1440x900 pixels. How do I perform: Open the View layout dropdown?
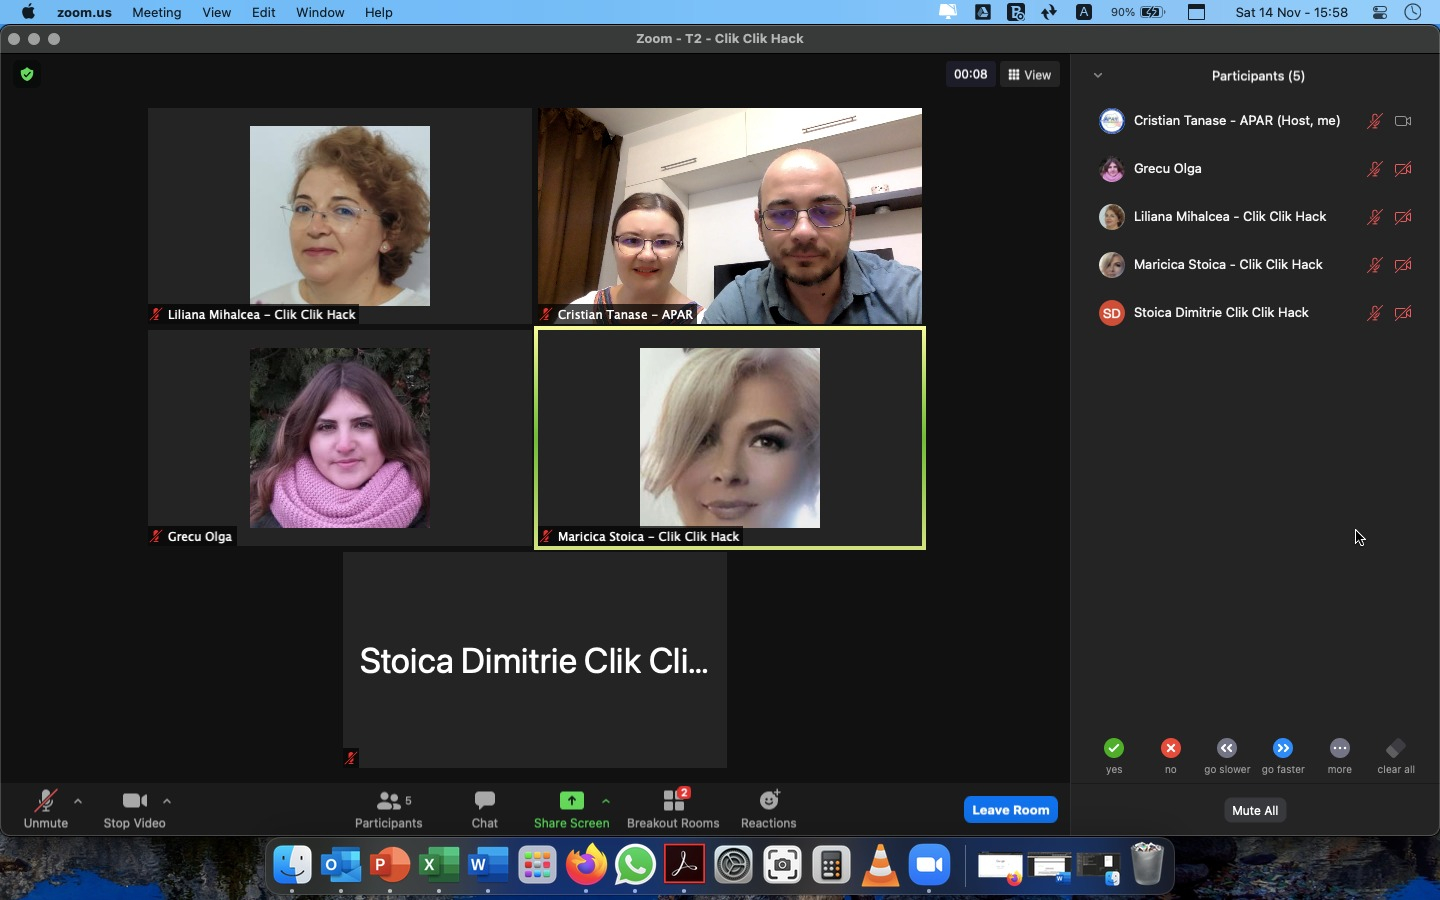1031,75
